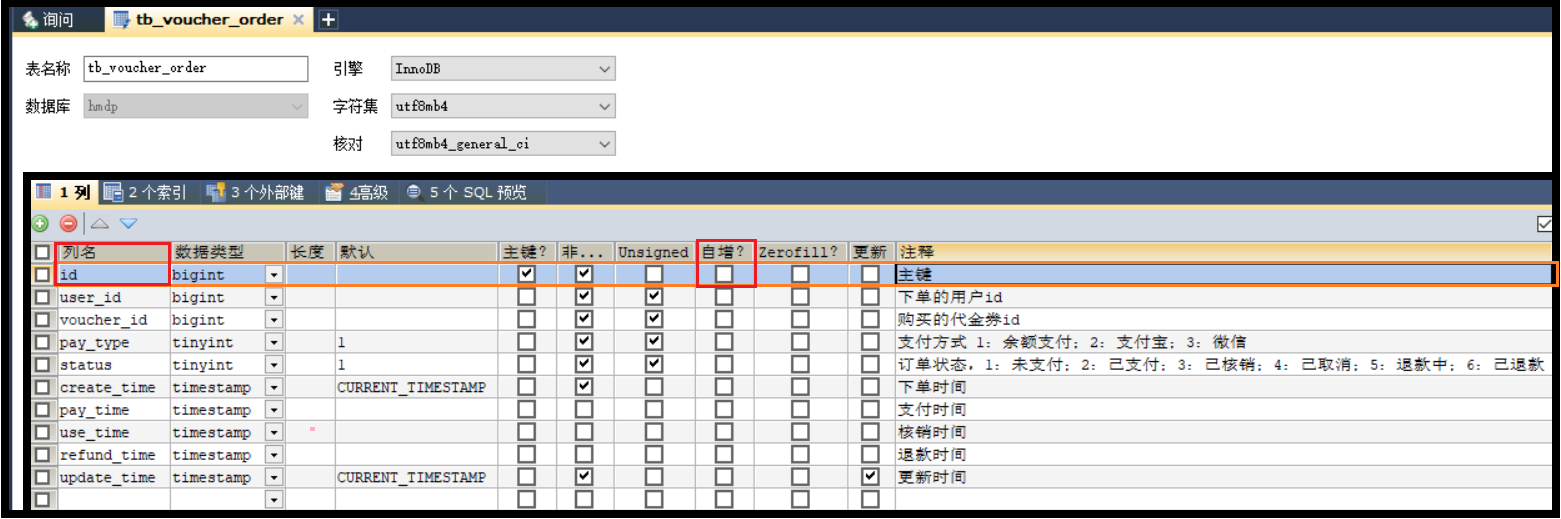The width and height of the screenshot is (1561, 519).
Task: Click the 自增? column header
Action: coord(725,252)
